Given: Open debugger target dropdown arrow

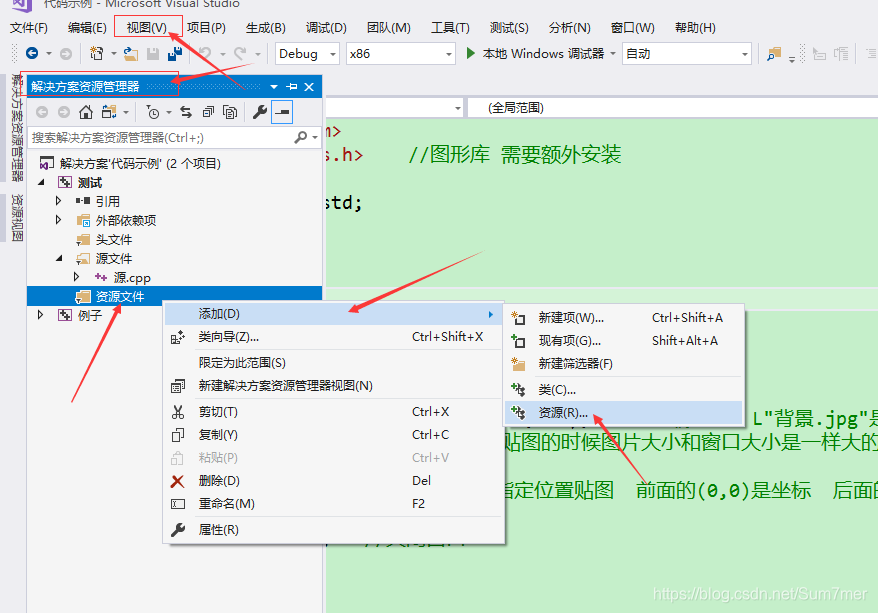Looking at the screenshot, I should click(613, 54).
